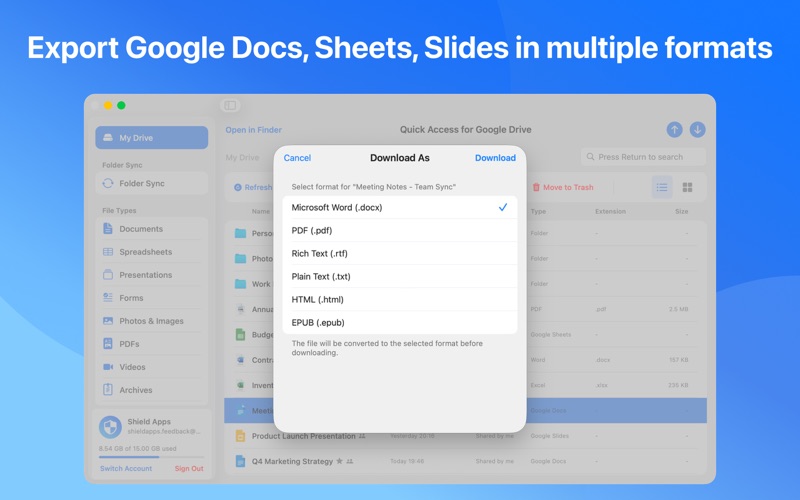Screen dimensions: 800x500
Task: Sort by Size column header
Action: pos(682,211)
